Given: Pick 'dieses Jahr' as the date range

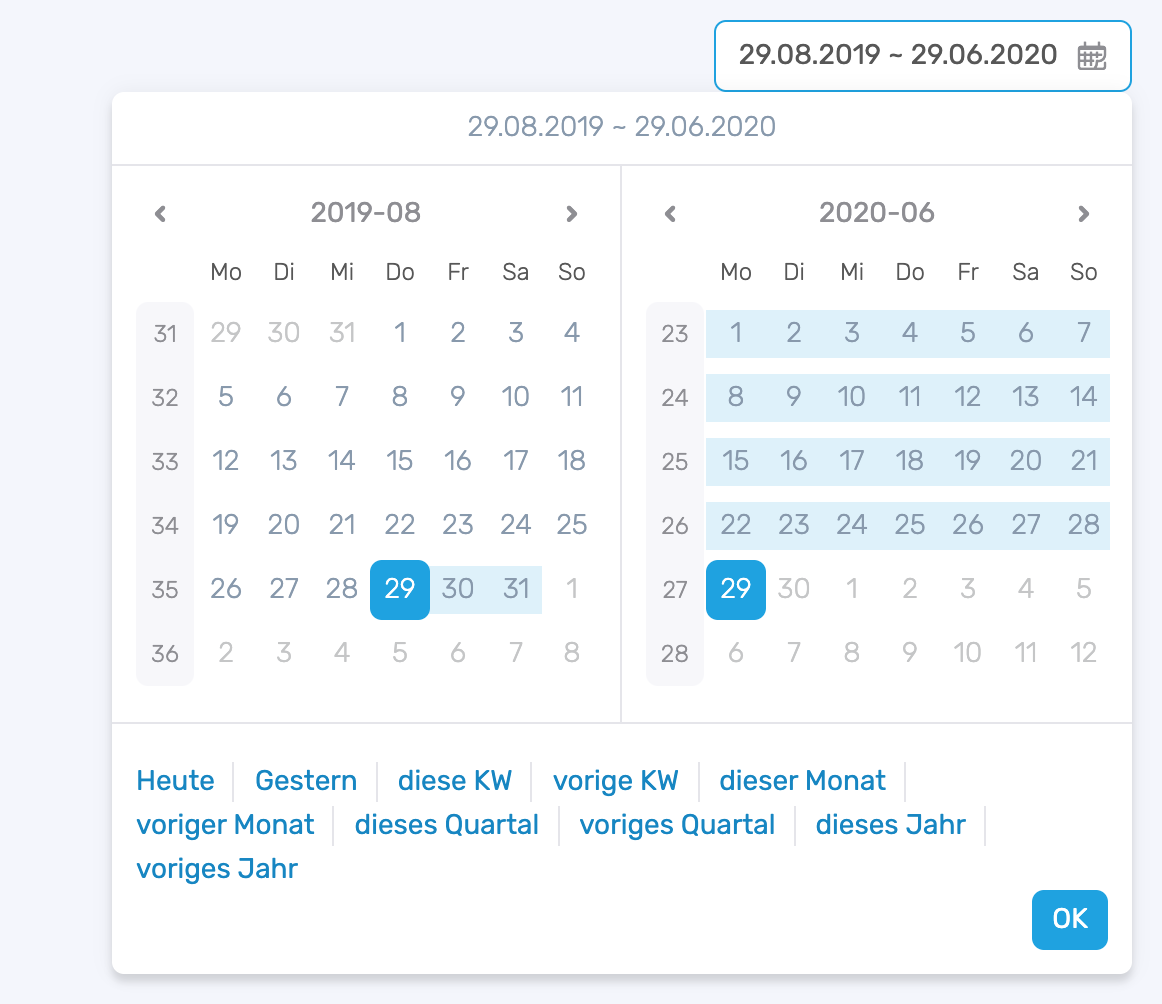Looking at the screenshot, I should [890, 825].
